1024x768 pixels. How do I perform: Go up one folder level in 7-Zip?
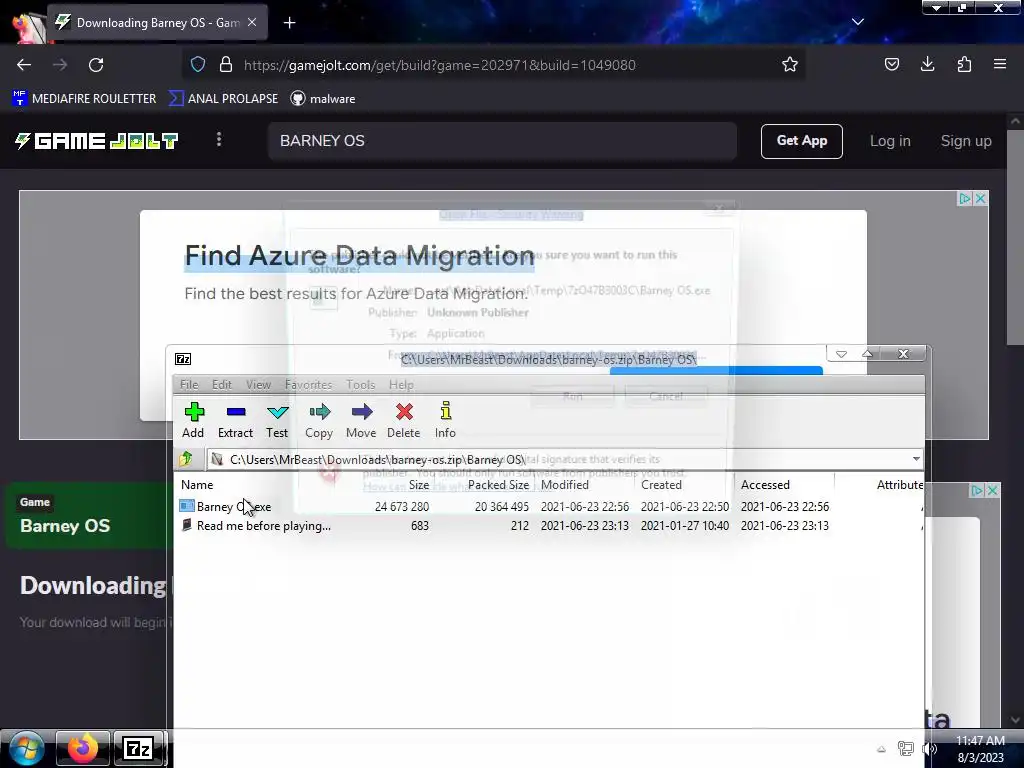[x=186, y=459]
